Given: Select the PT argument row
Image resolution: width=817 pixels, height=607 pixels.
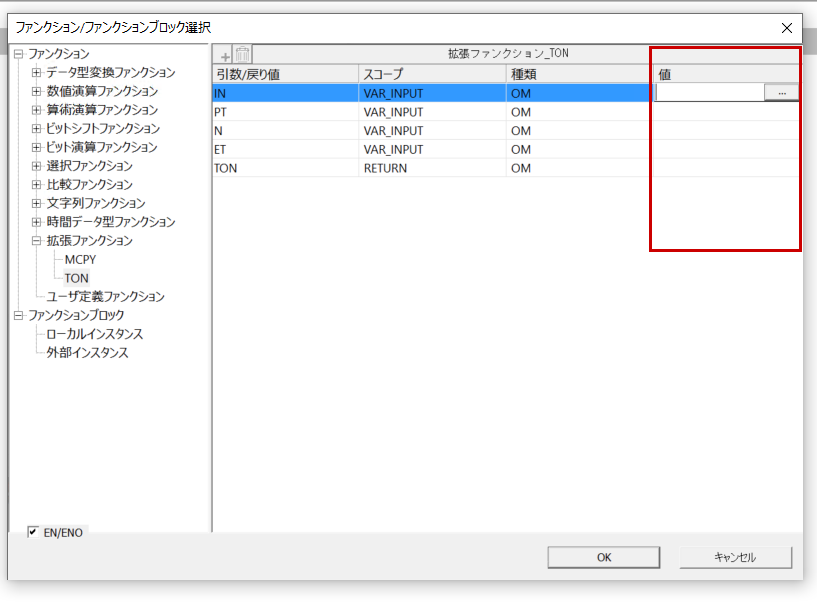Looking at the screenshot, I should pos(285,111).
